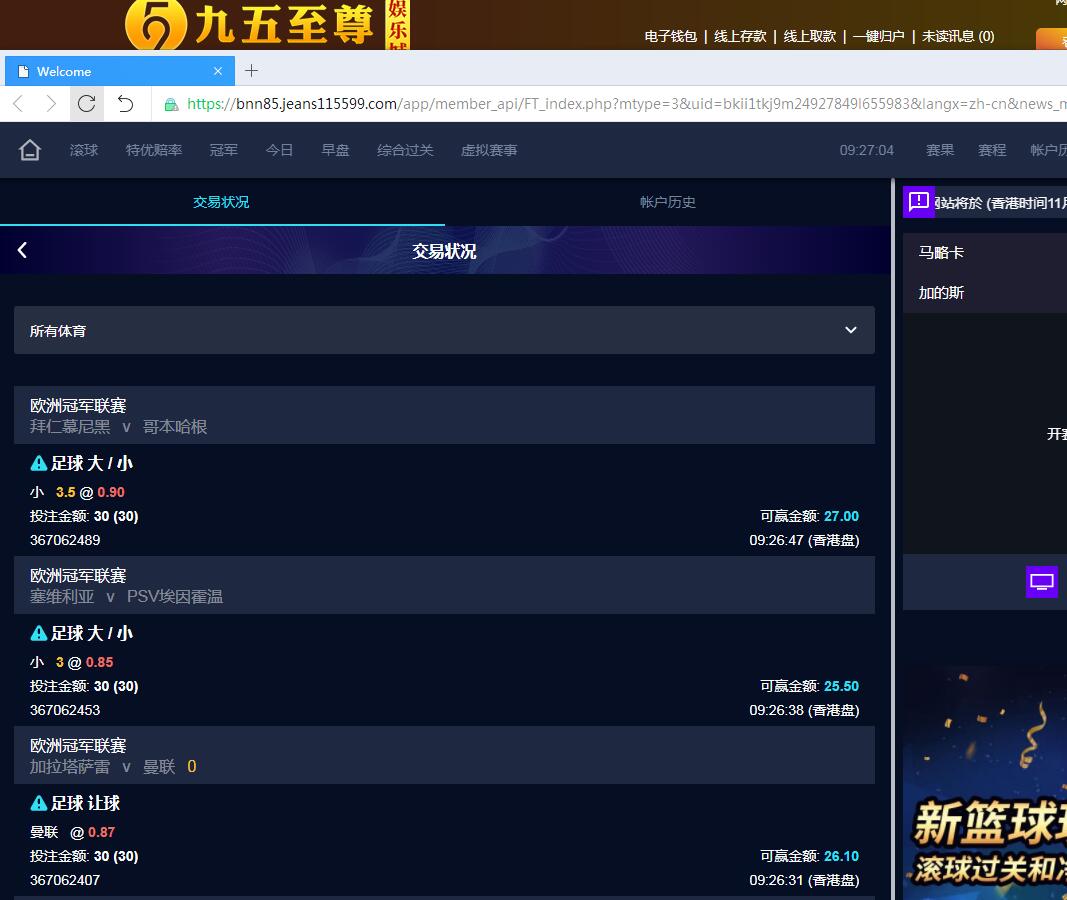
Task: Open the 赛程 menu item
Action: pos(992,150)
